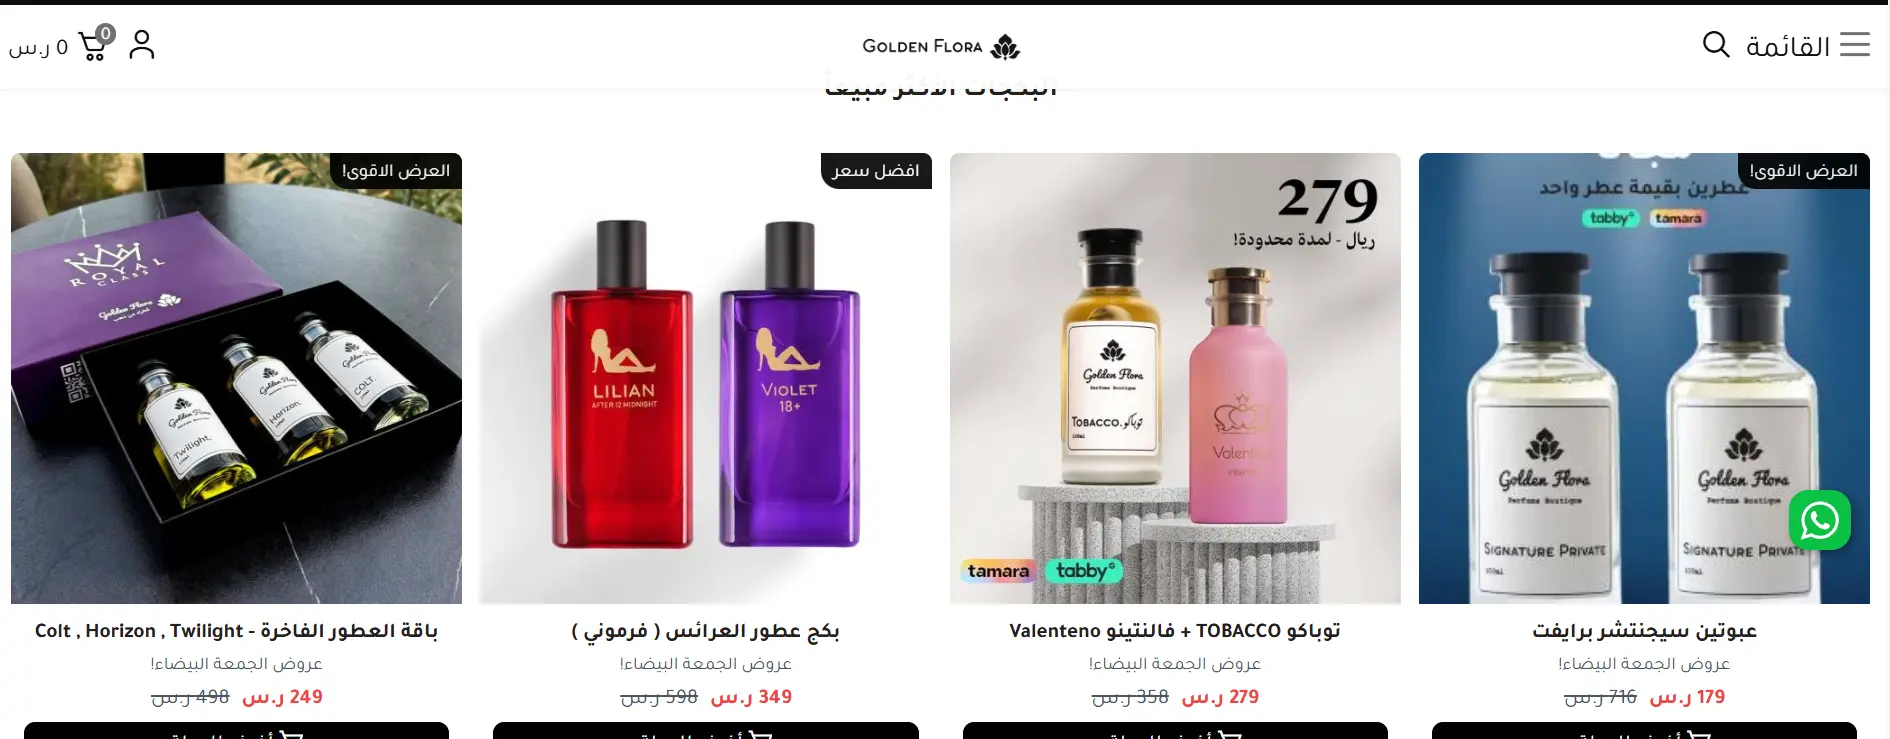Click the user account icon
Image resolution: width=1890 pixels, height=739 pixels.
[142, 44]
